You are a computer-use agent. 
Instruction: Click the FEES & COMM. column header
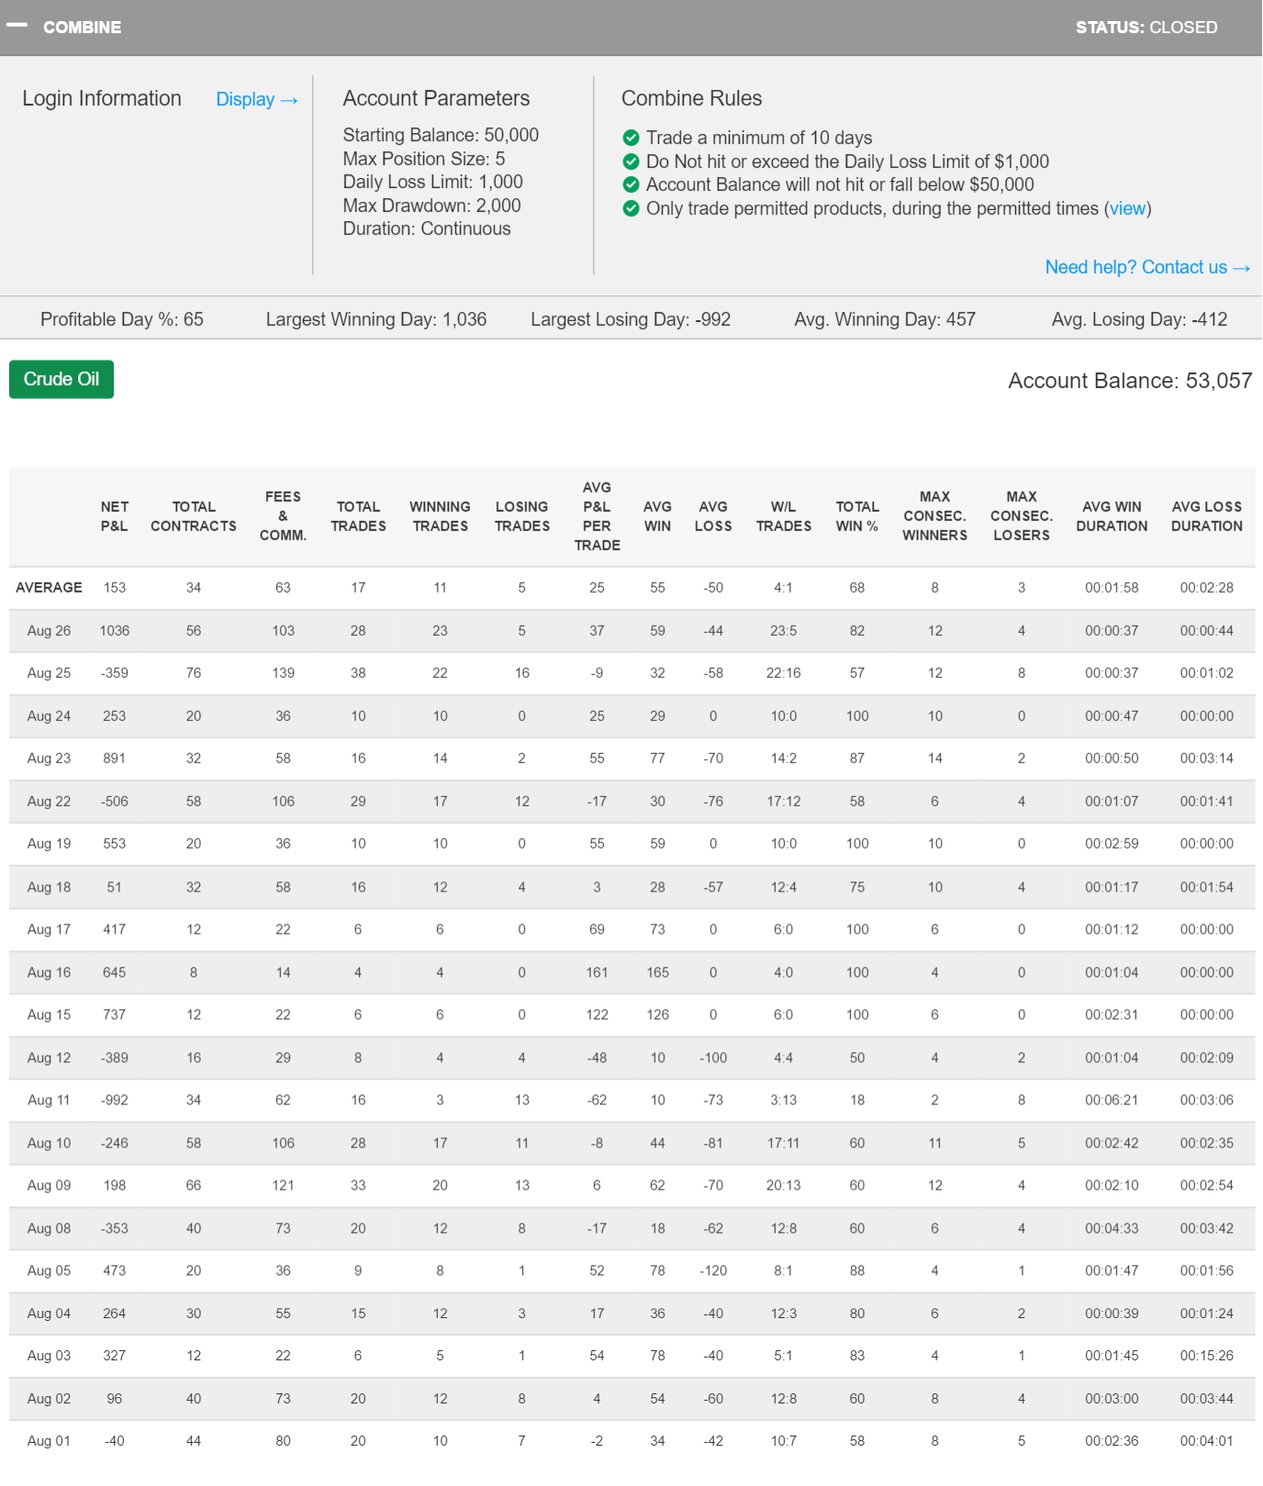tap(283, 516)
